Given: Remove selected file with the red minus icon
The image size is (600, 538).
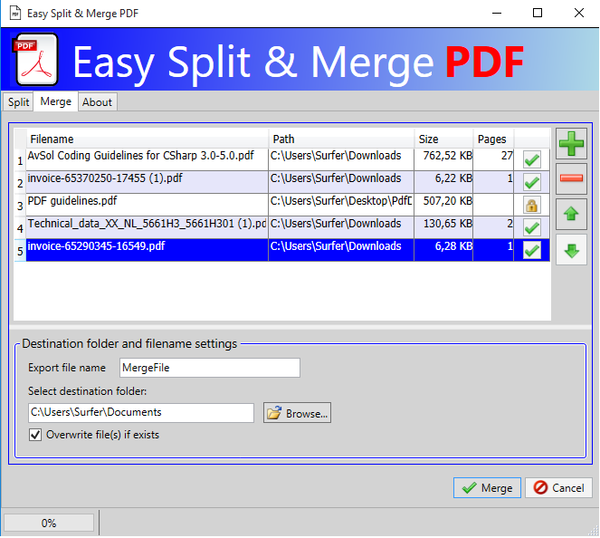Looking at the screenshot, I should pos(571,179).
